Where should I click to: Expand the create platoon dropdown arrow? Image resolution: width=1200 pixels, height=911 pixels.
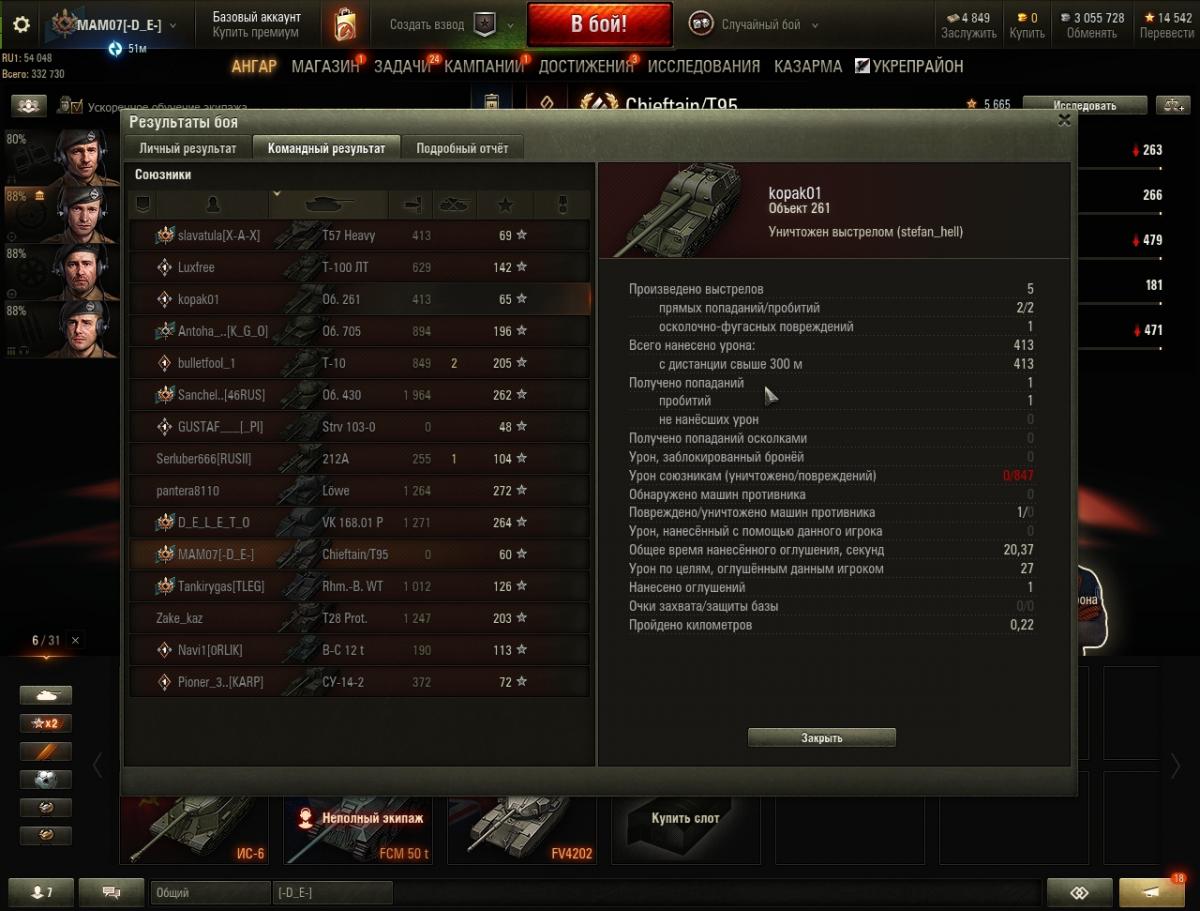[511, 25]
